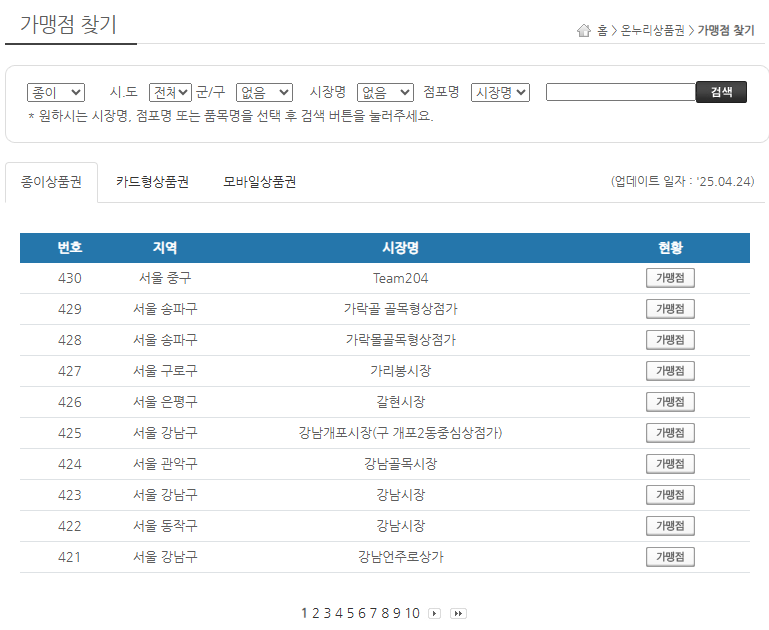This screenshot has width=769, height=630.
Task: Select market name 가락몰골목형상점가
Action: click(401, 340)
